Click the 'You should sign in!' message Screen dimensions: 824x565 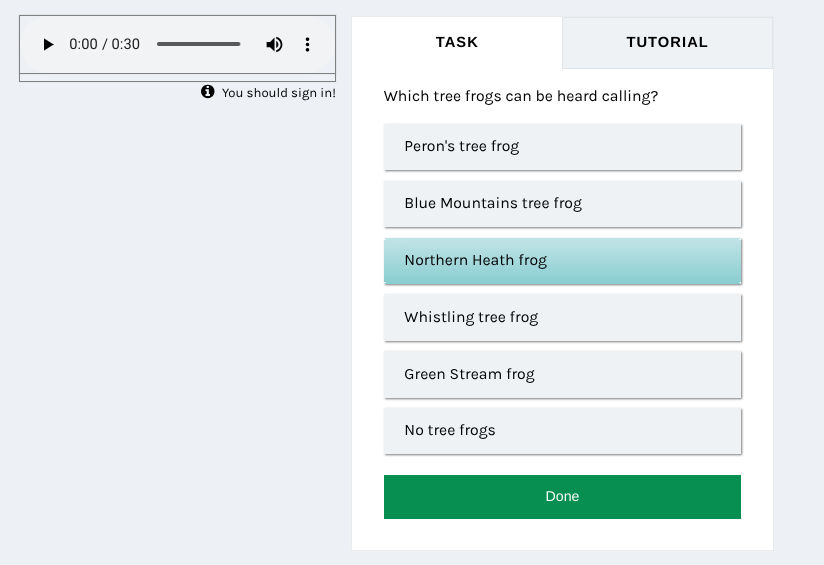point(278,93)
